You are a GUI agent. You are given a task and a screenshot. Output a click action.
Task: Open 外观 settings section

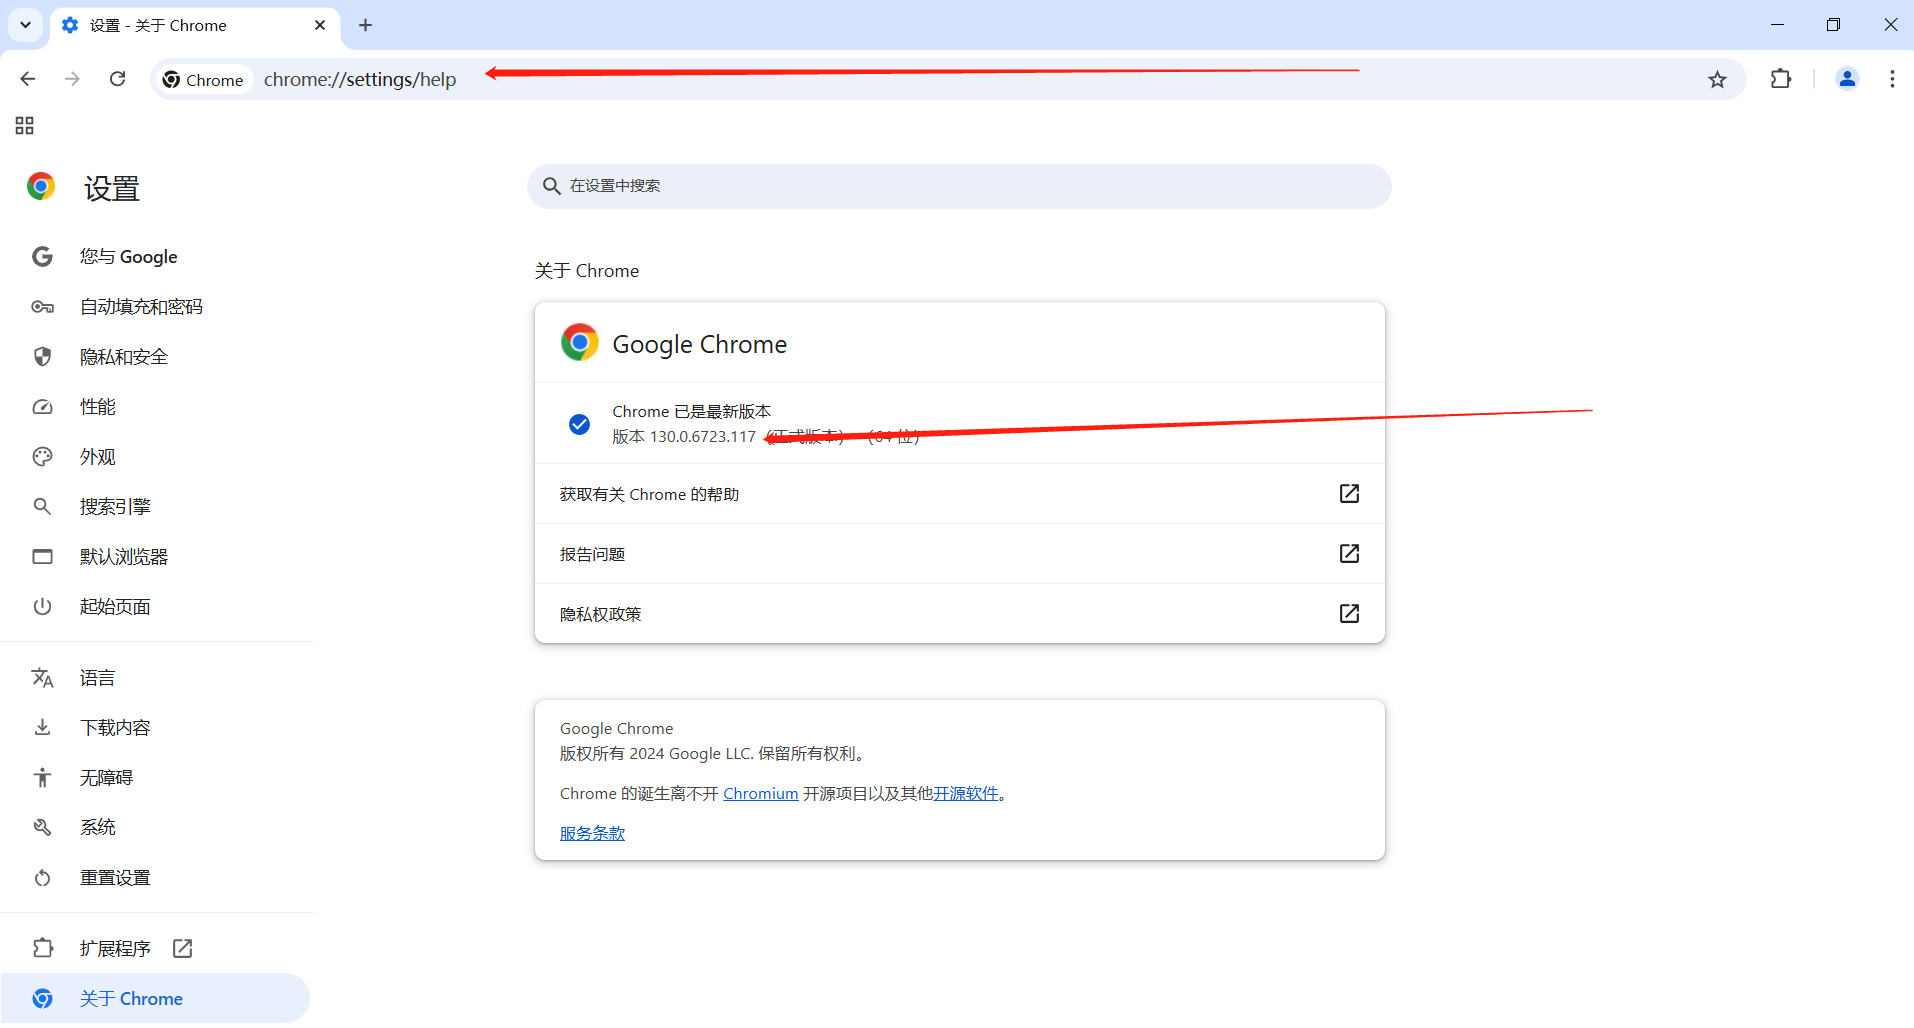[x=156, y=457]
